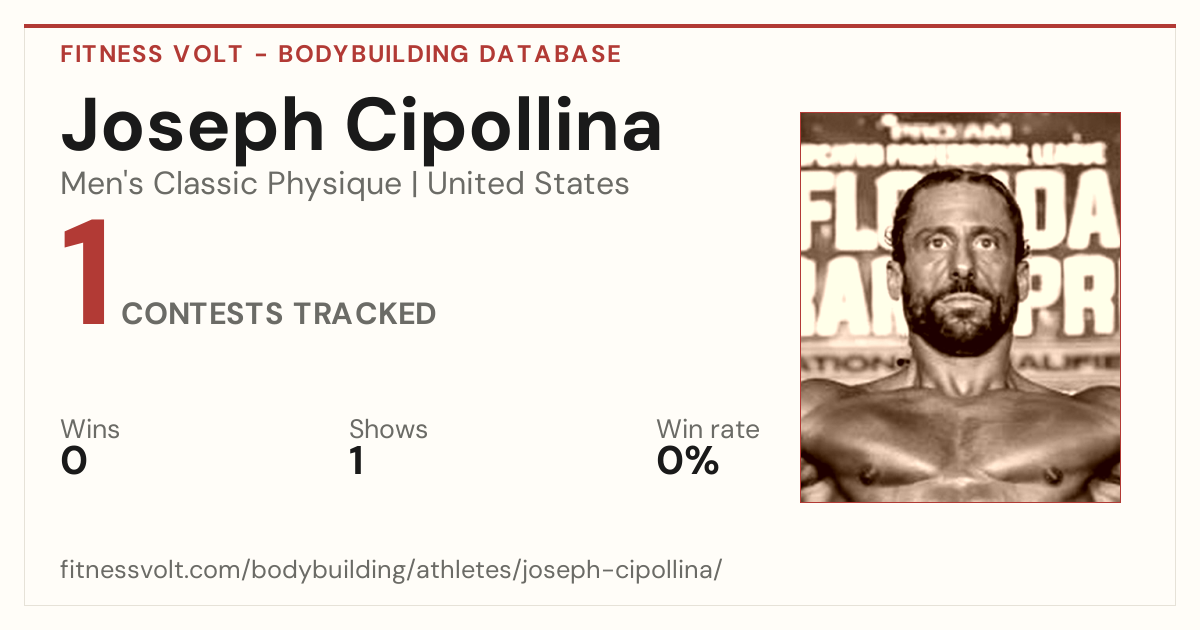Click the Shows label
This screenshot has width=1200, height=630.
[x=388, y=430]
